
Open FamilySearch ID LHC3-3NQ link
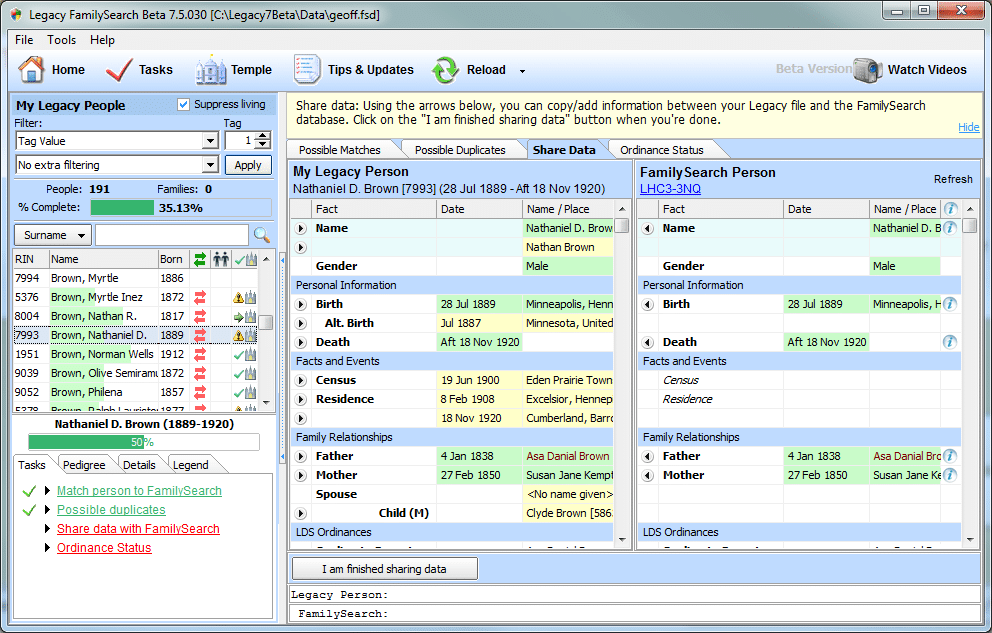[x=670, y=188]
